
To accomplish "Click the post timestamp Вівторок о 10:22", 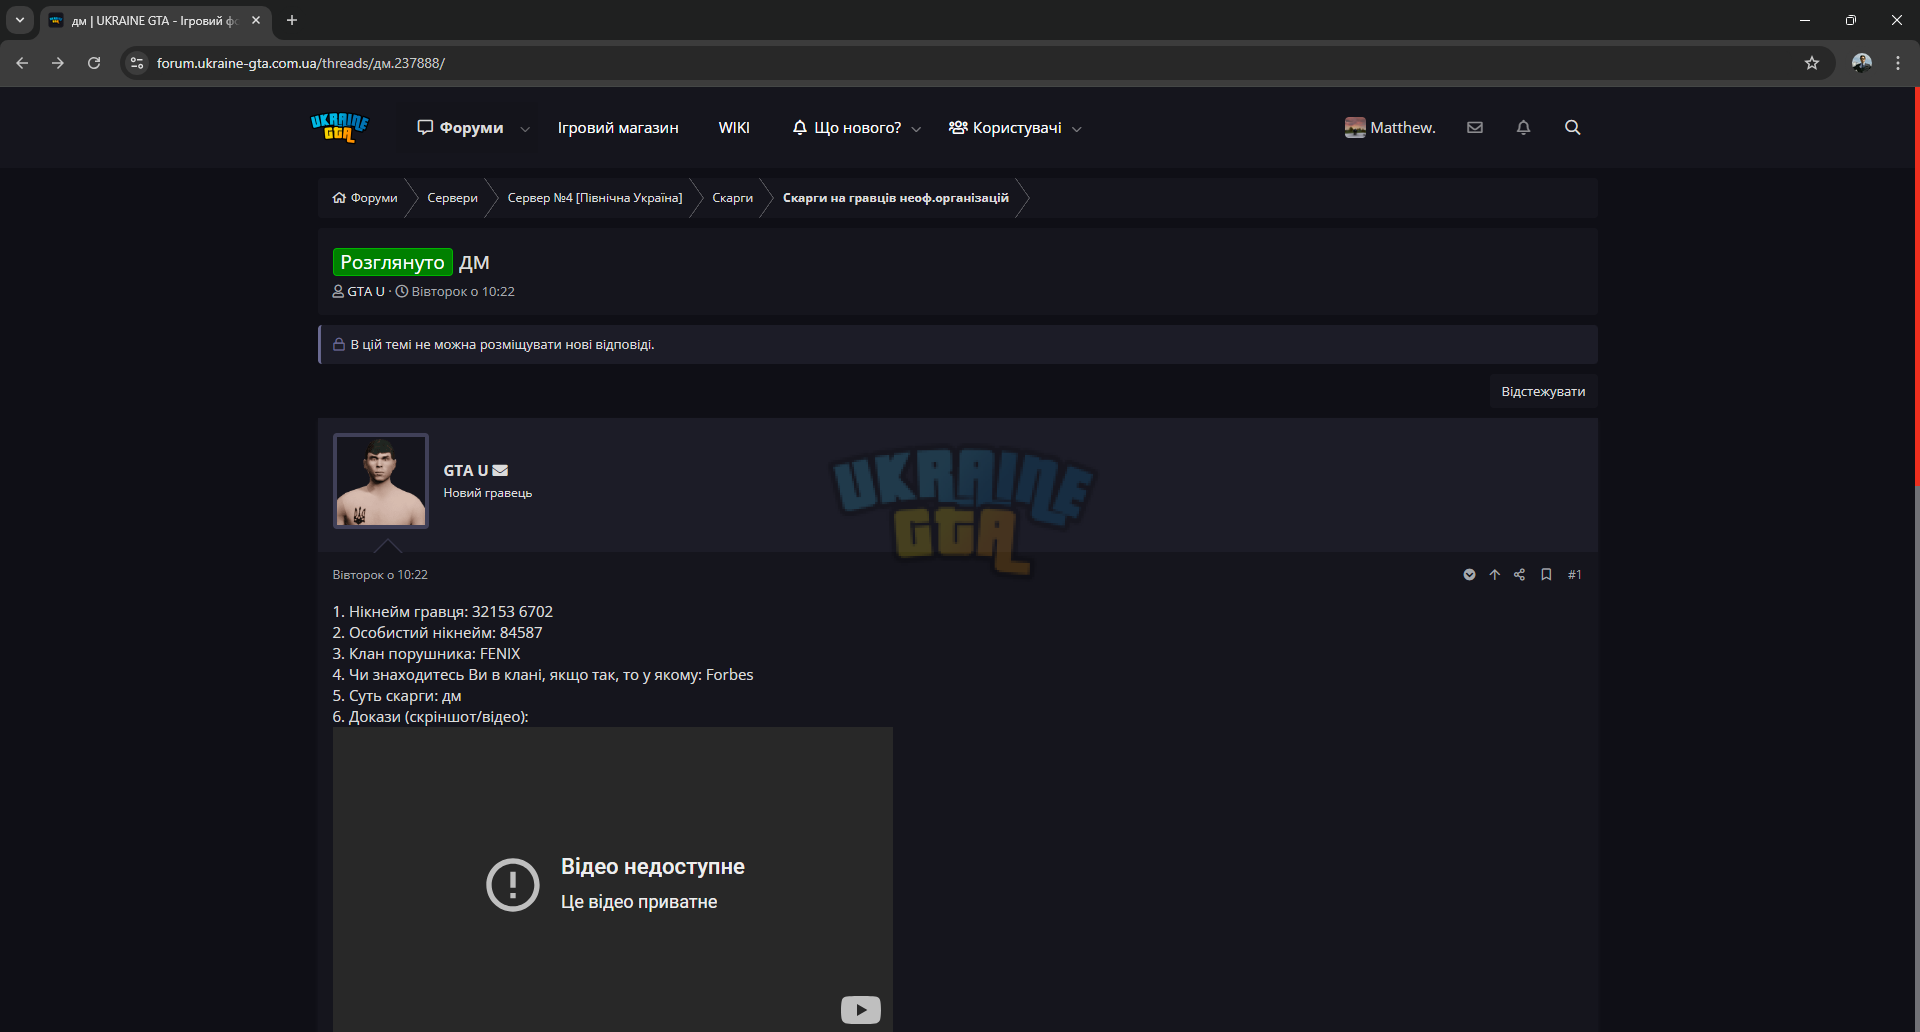I will pos(380,575).
